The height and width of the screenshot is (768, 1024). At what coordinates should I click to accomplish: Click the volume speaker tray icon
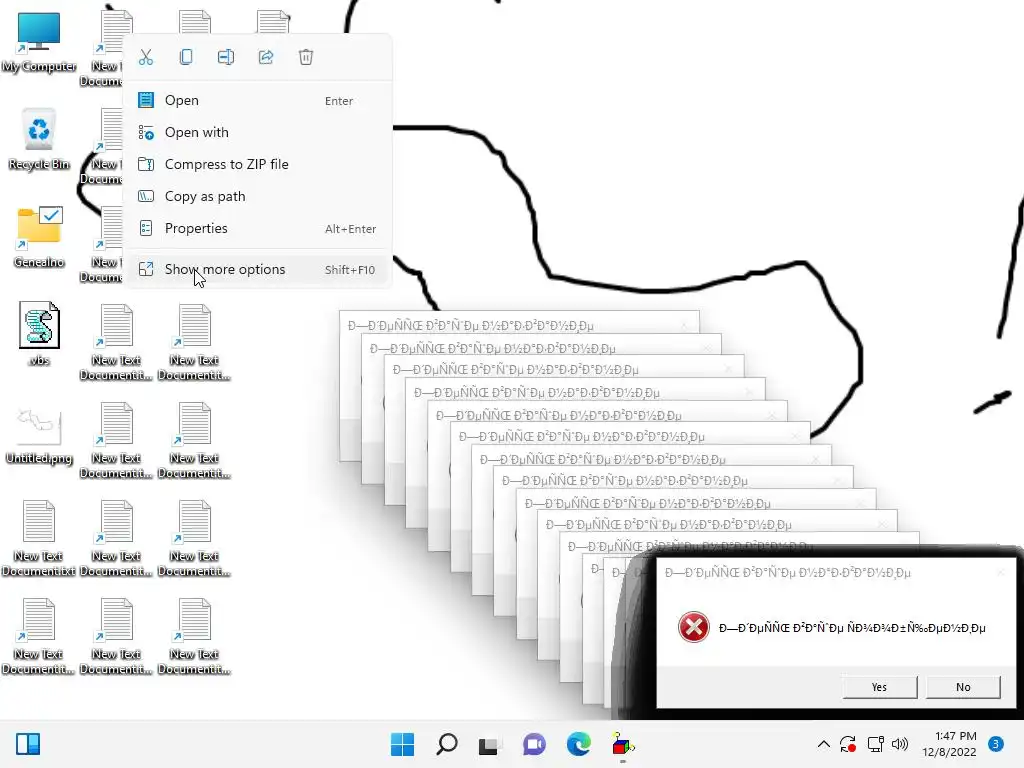(900, 744)
